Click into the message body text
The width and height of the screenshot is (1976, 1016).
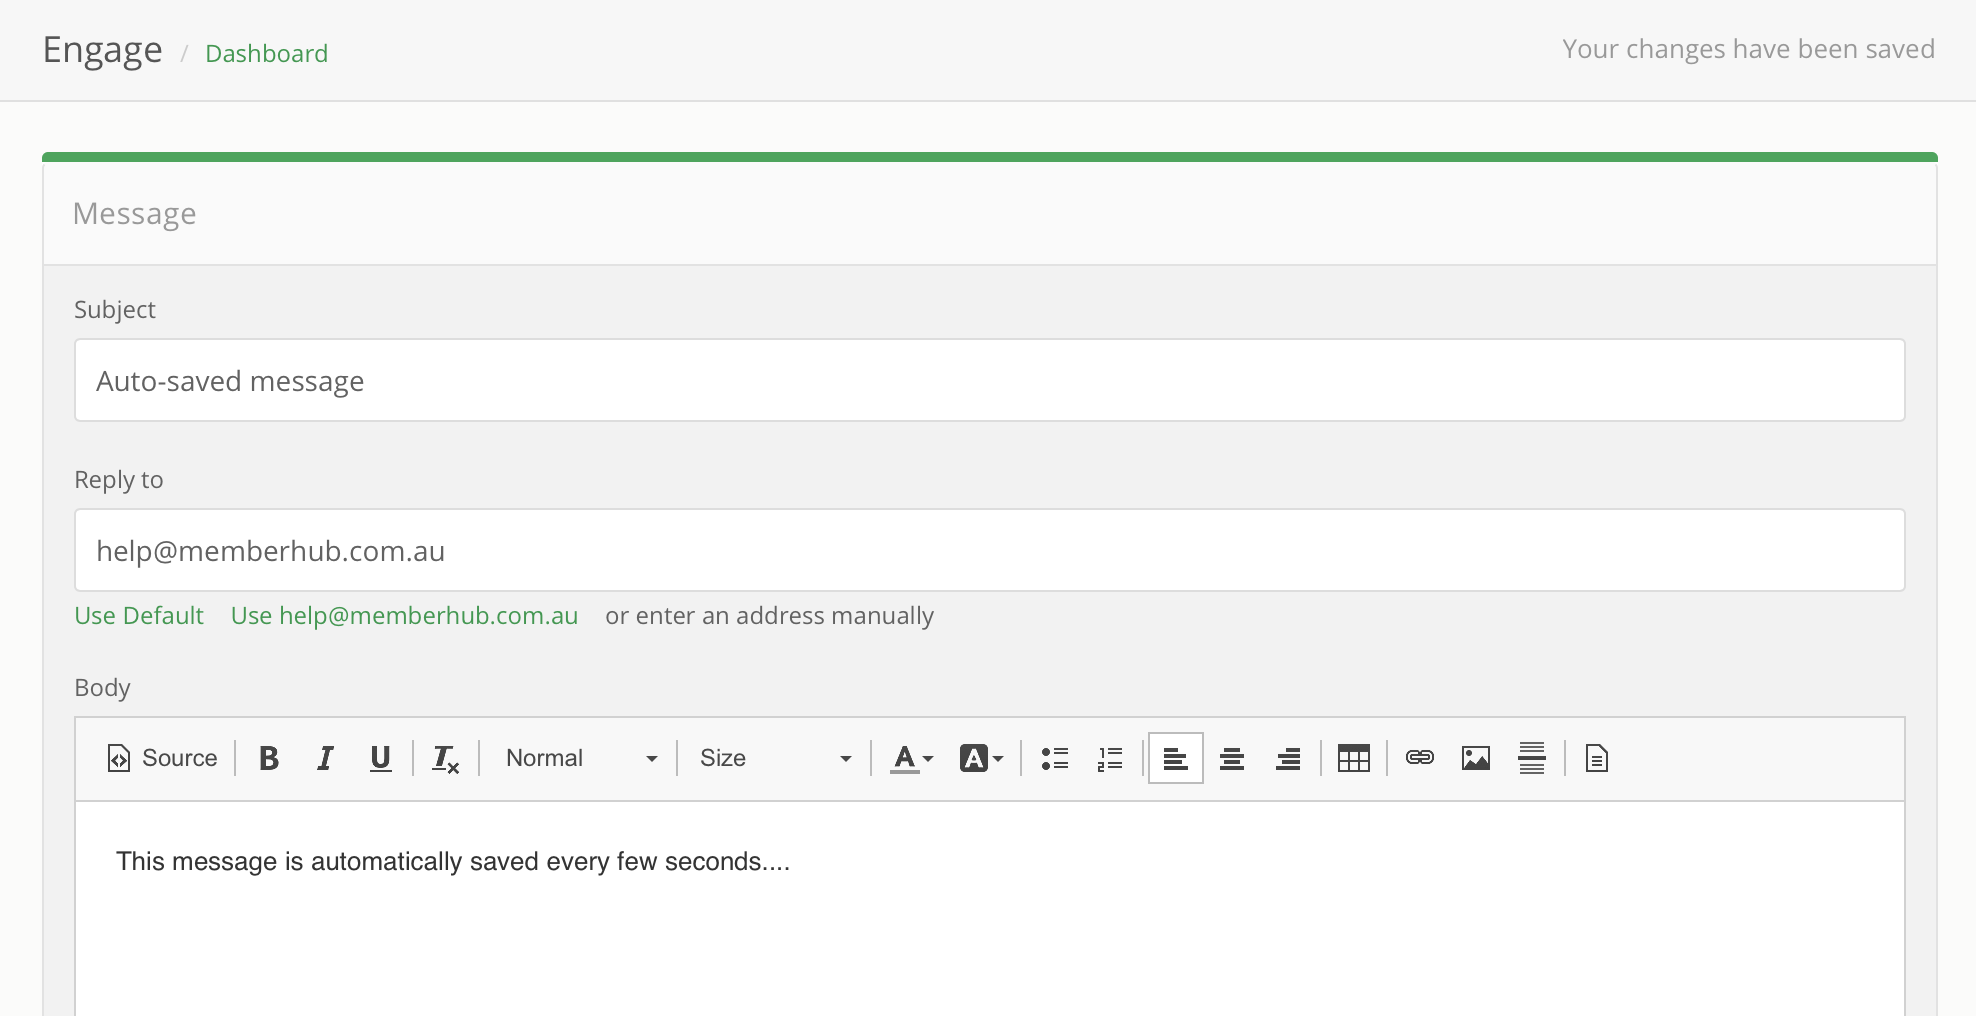click(x=453, y=861)
